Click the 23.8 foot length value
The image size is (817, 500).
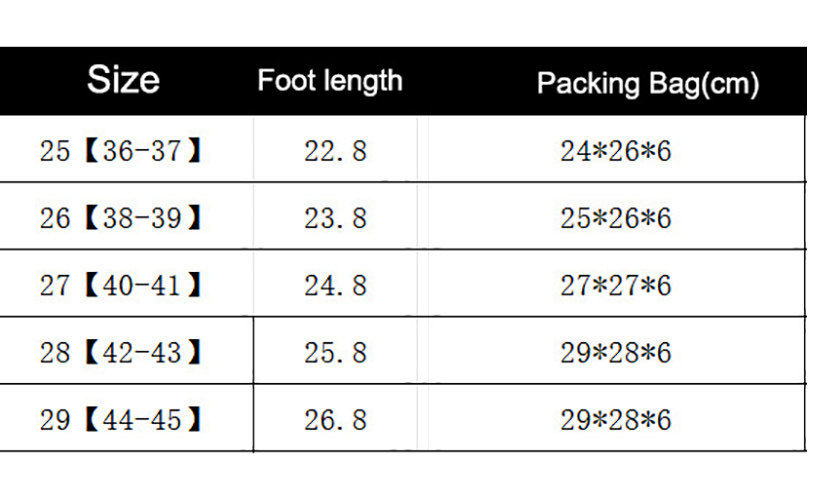(x=335, y=218)
